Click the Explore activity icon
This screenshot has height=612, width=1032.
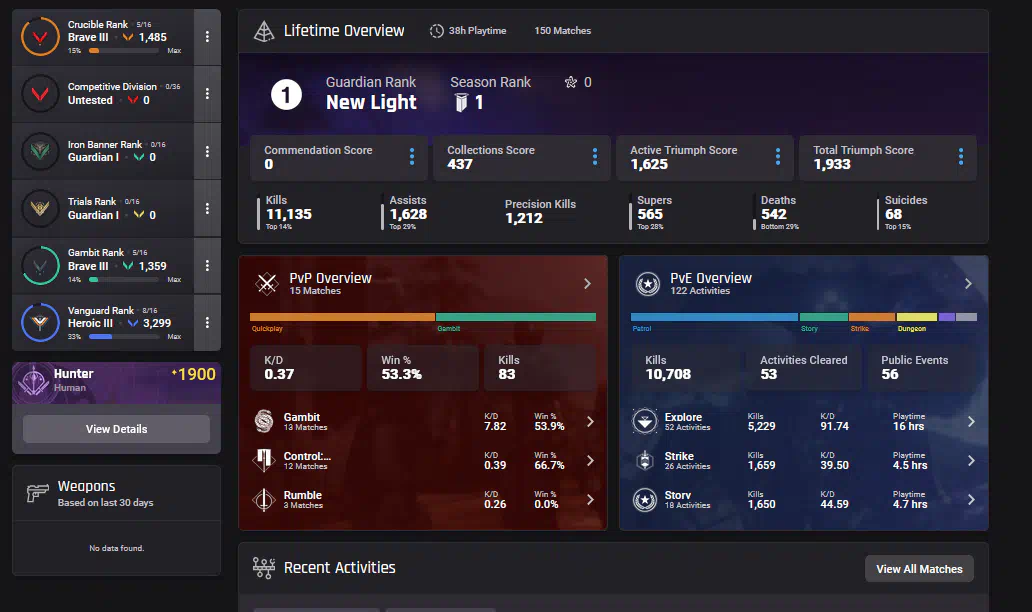(645, 421)
